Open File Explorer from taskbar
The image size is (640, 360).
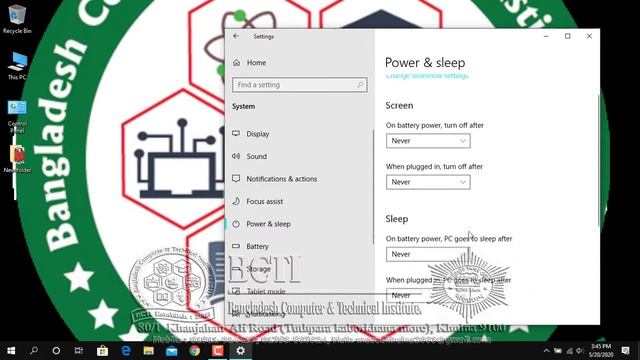point(149,351)
